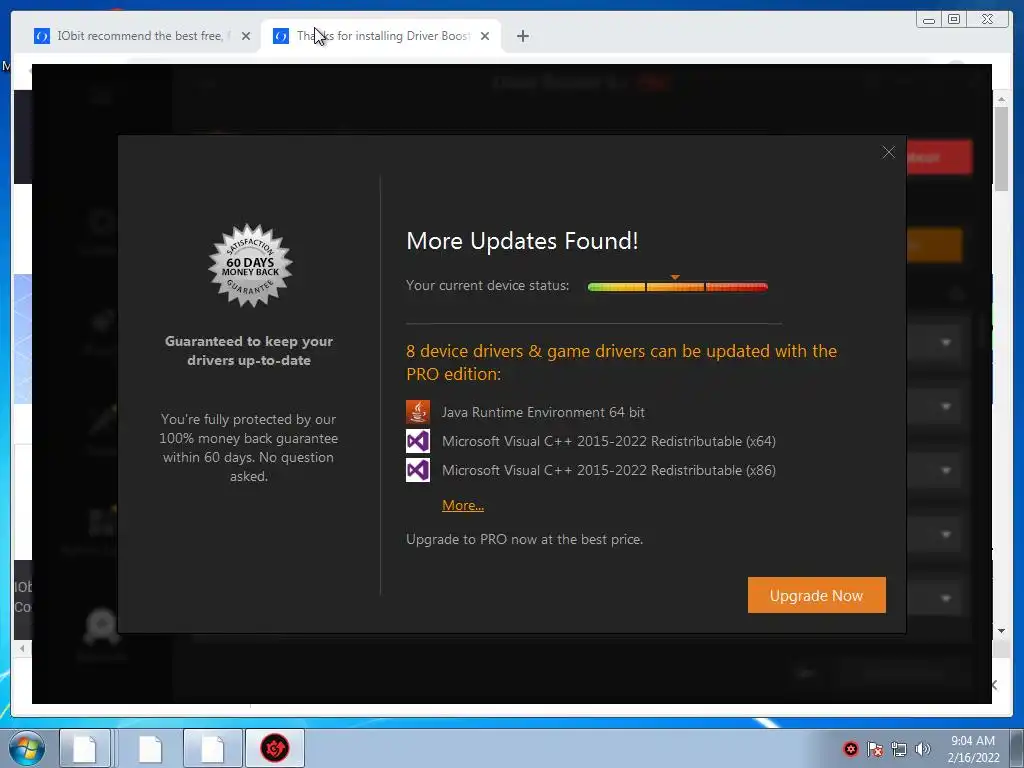Click the Java Runtime Environment icon

418,412
